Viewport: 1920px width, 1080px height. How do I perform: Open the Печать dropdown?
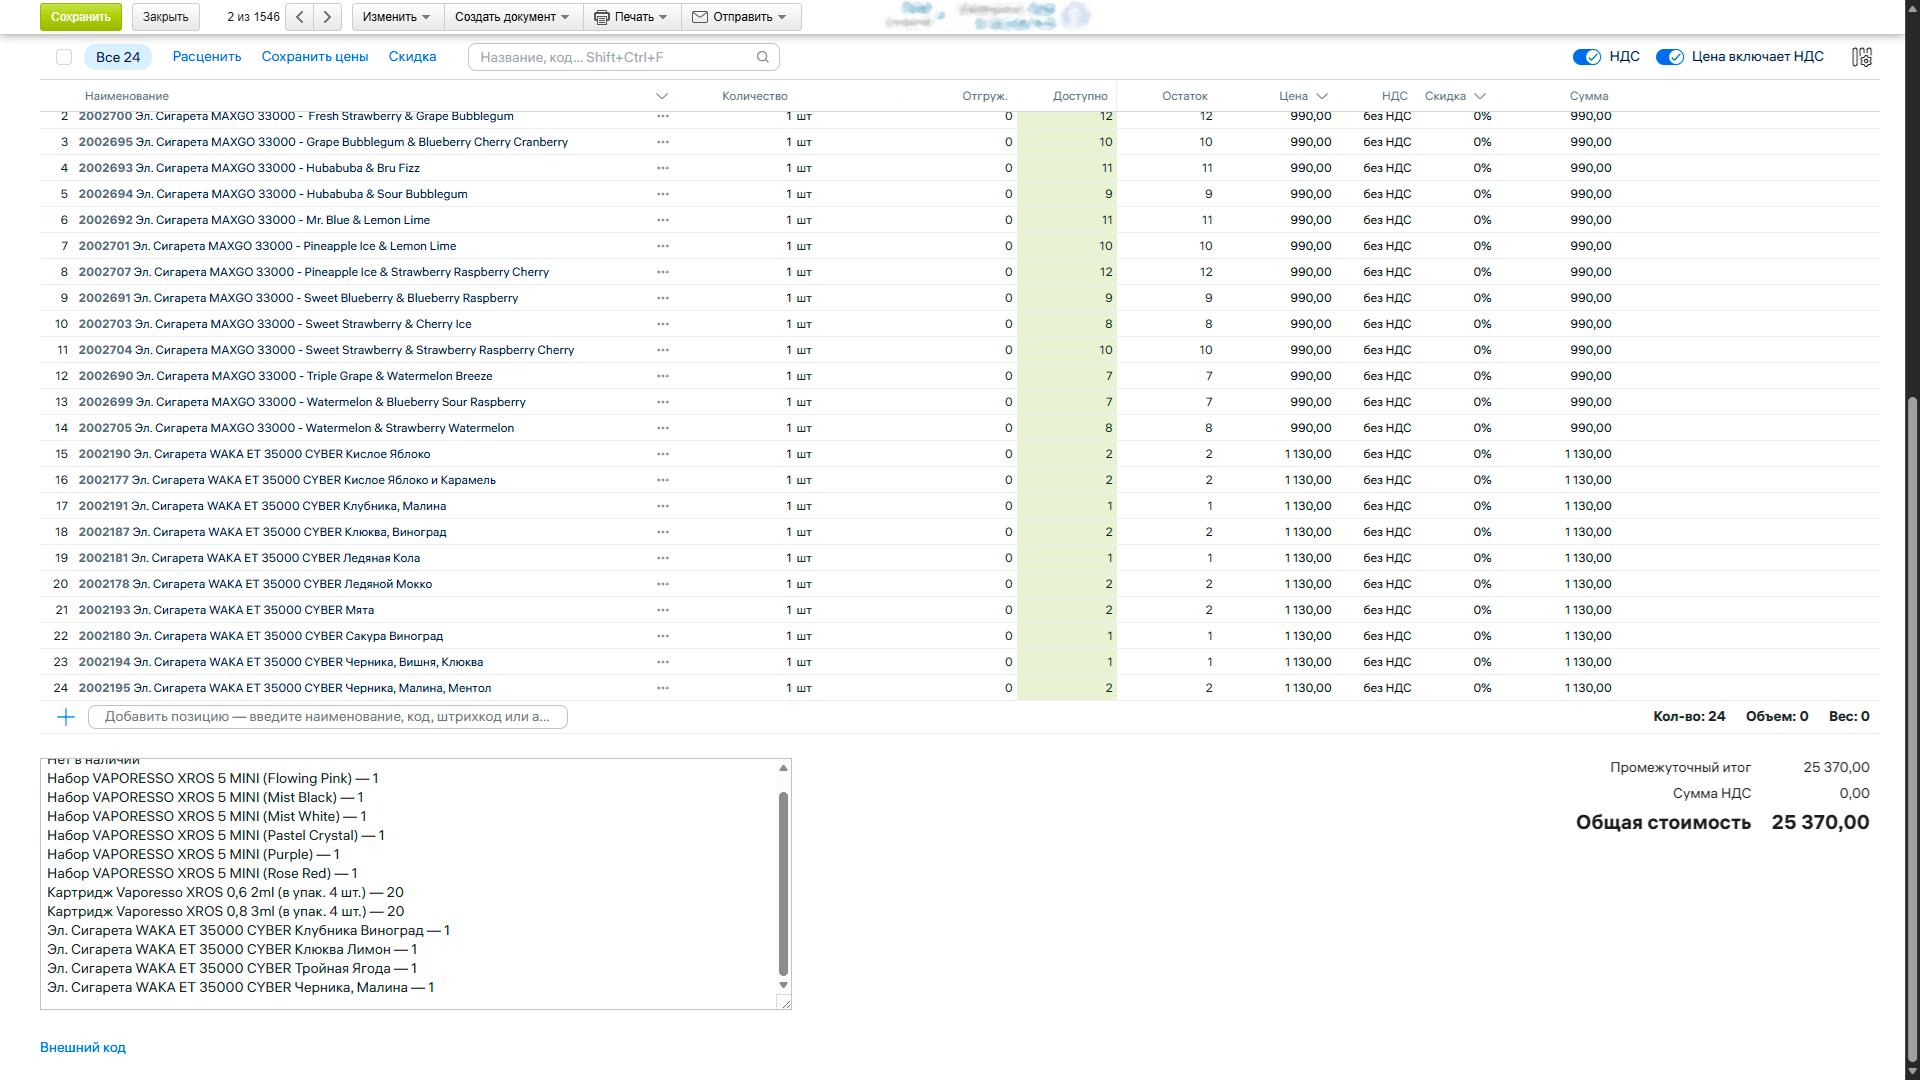coord(630,17)
